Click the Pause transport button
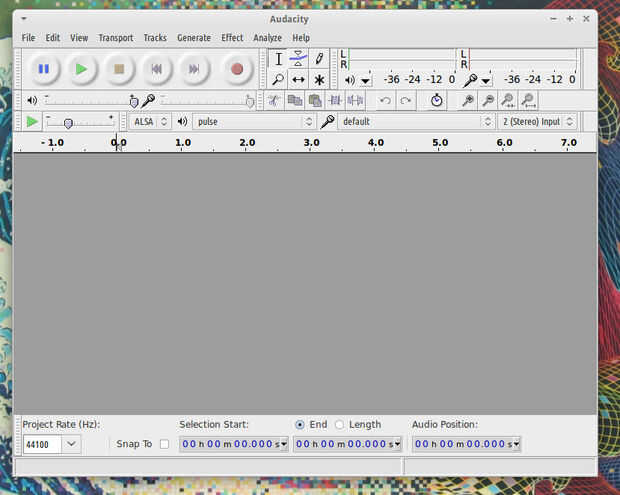The width and height of the screenshot is (620, 495). tap(44, 69)
